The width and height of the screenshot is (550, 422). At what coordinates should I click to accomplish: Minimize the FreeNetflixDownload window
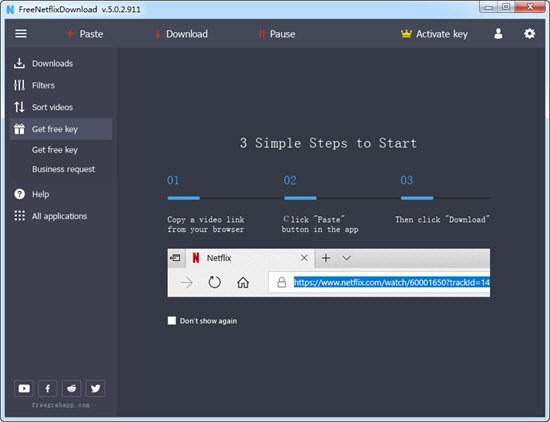click(489, 7)
